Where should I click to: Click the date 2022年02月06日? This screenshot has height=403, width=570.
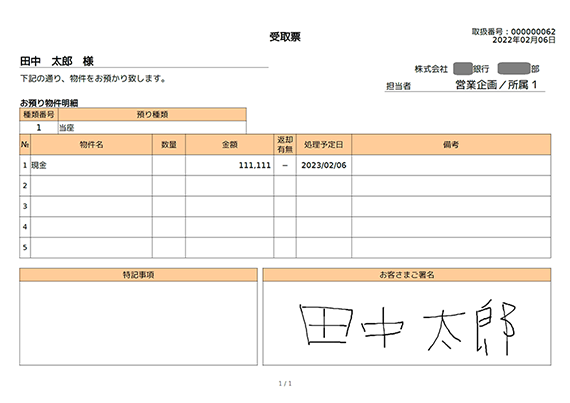(x=524, y=40)
